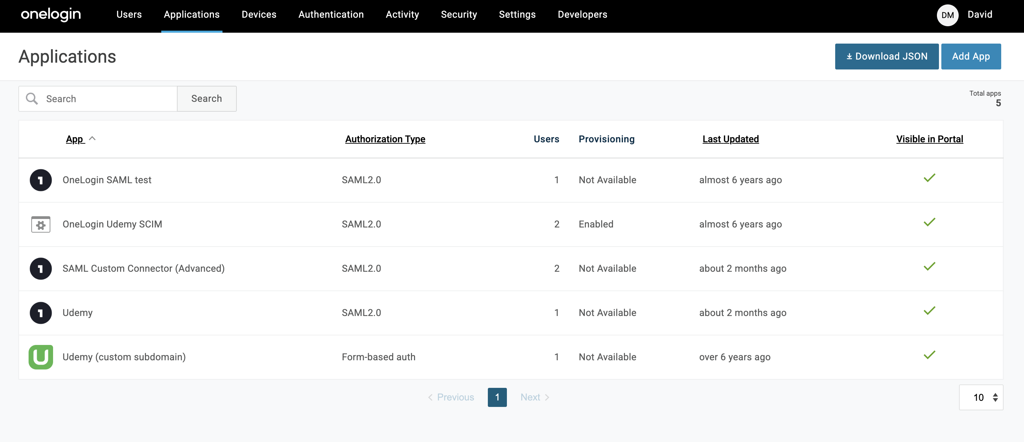Open the David account name menu
The width and height of the screenshot is (1024, 442).
980,14
